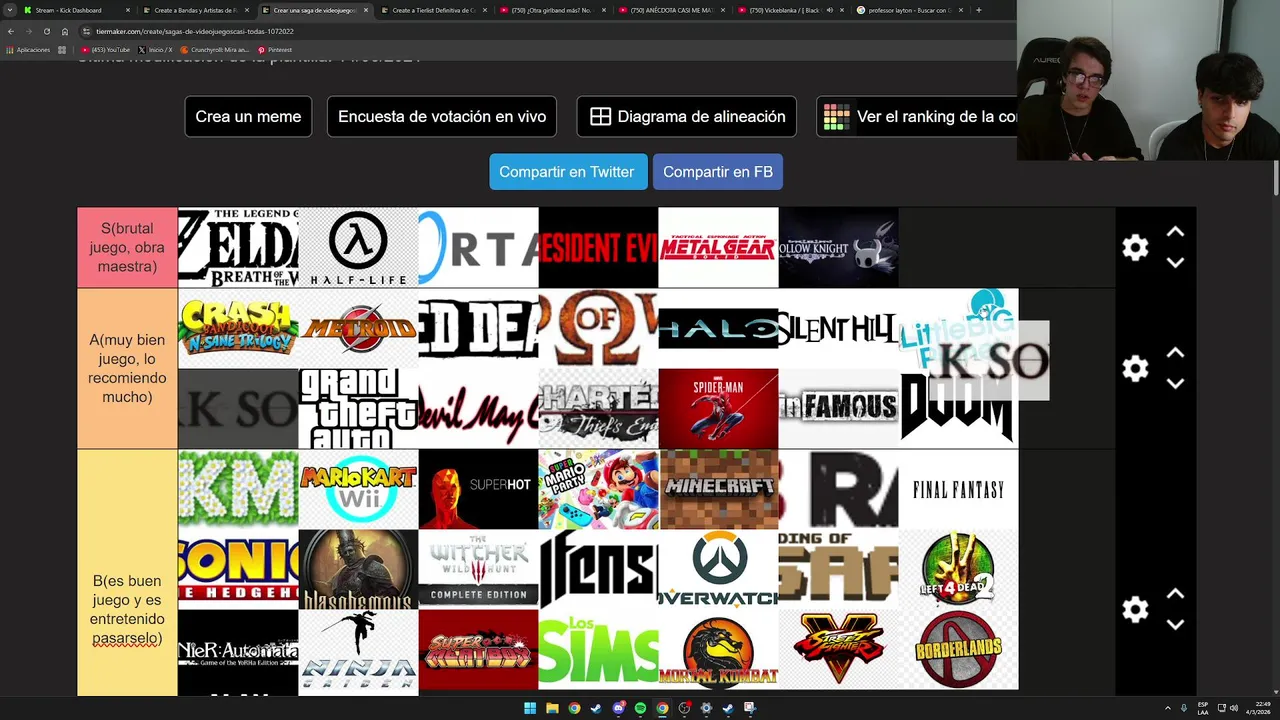Viewport: 1280px width, 720px height.
Task: Move the S tier row up
Action: click(1175, 232)
